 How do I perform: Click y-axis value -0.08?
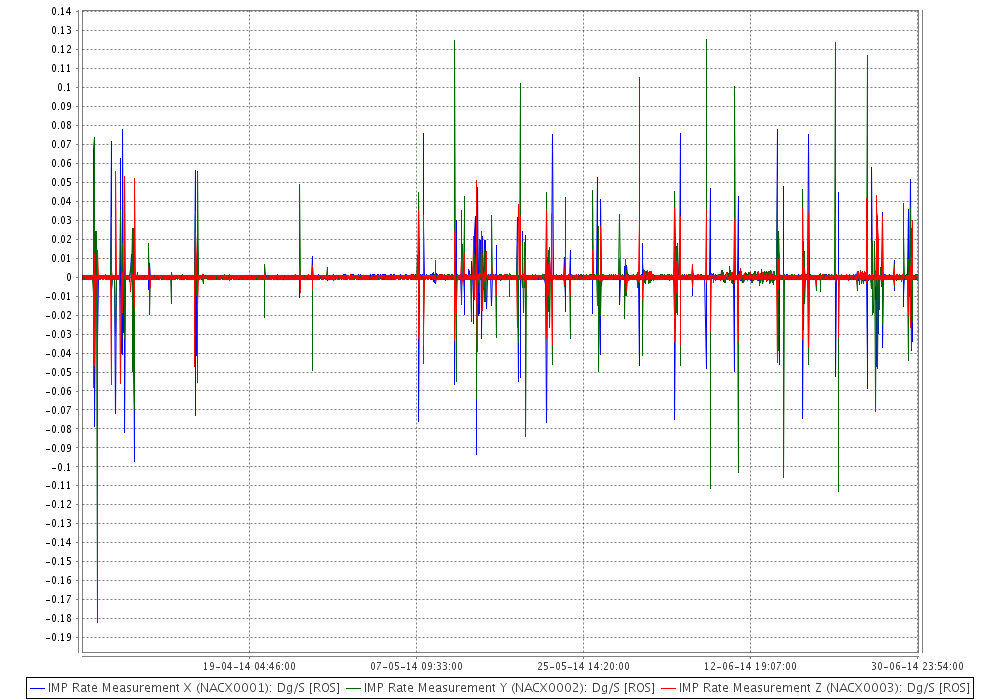point(59,428)
